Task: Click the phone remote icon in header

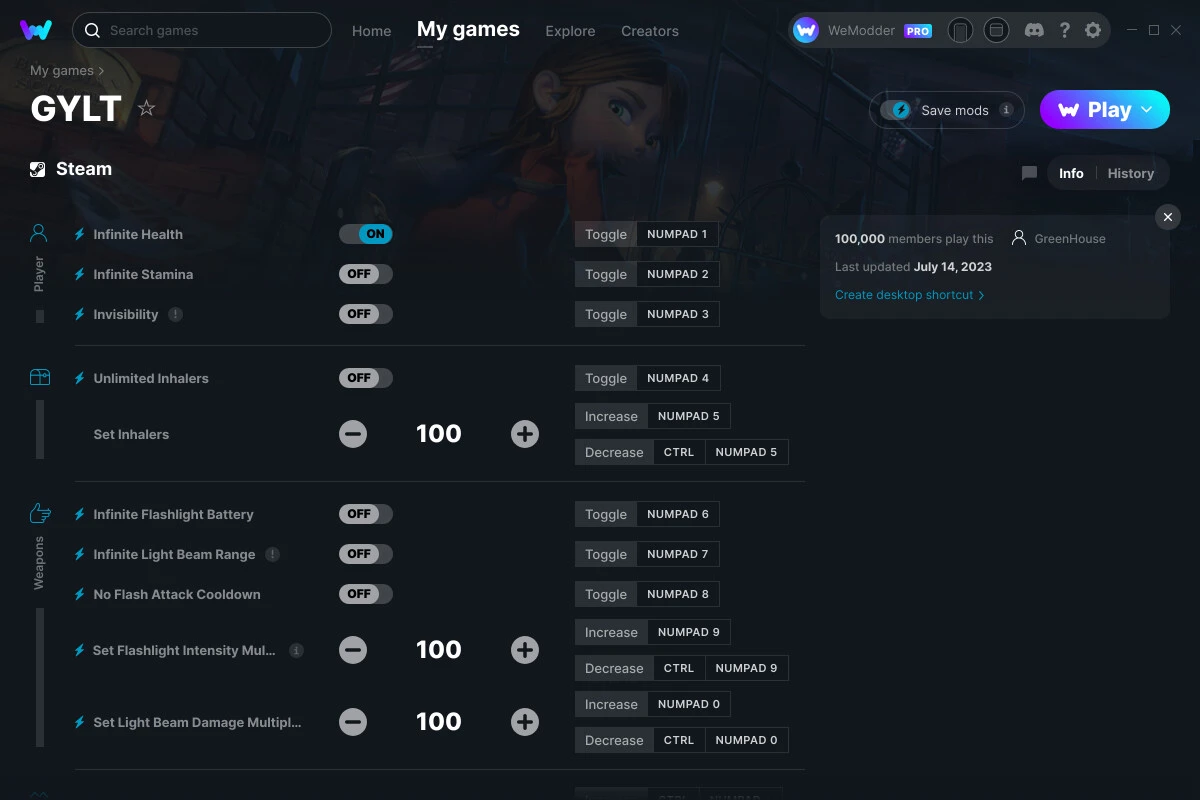Action: pyautogui.click(x=960, y=31)
